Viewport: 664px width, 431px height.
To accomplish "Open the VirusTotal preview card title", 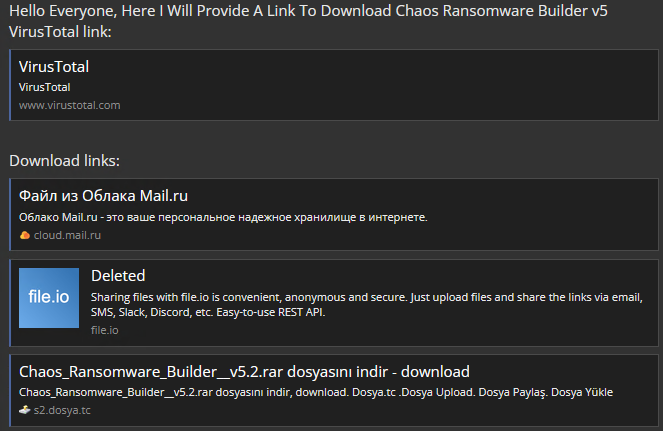I will click(x=54, y=66).
